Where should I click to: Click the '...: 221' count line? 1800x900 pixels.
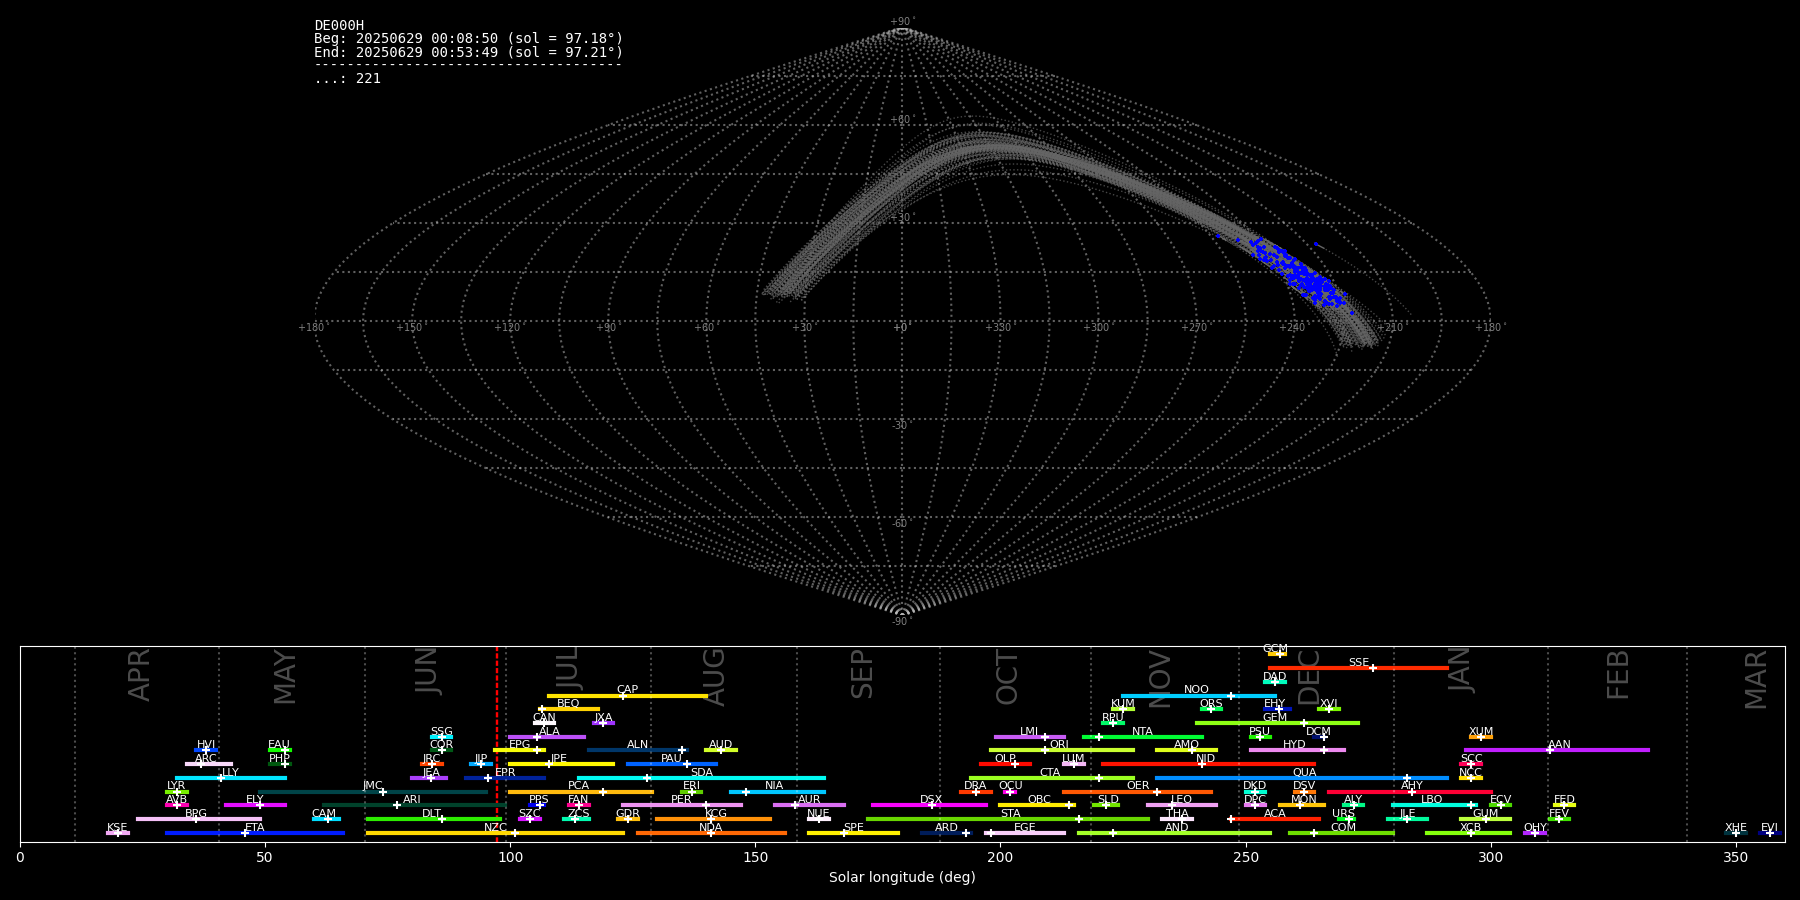click(x=347, y=79)
